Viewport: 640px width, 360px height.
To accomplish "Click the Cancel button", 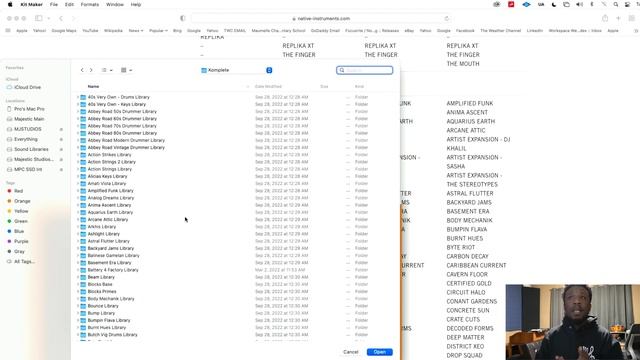I will click(x=351, y=352).
